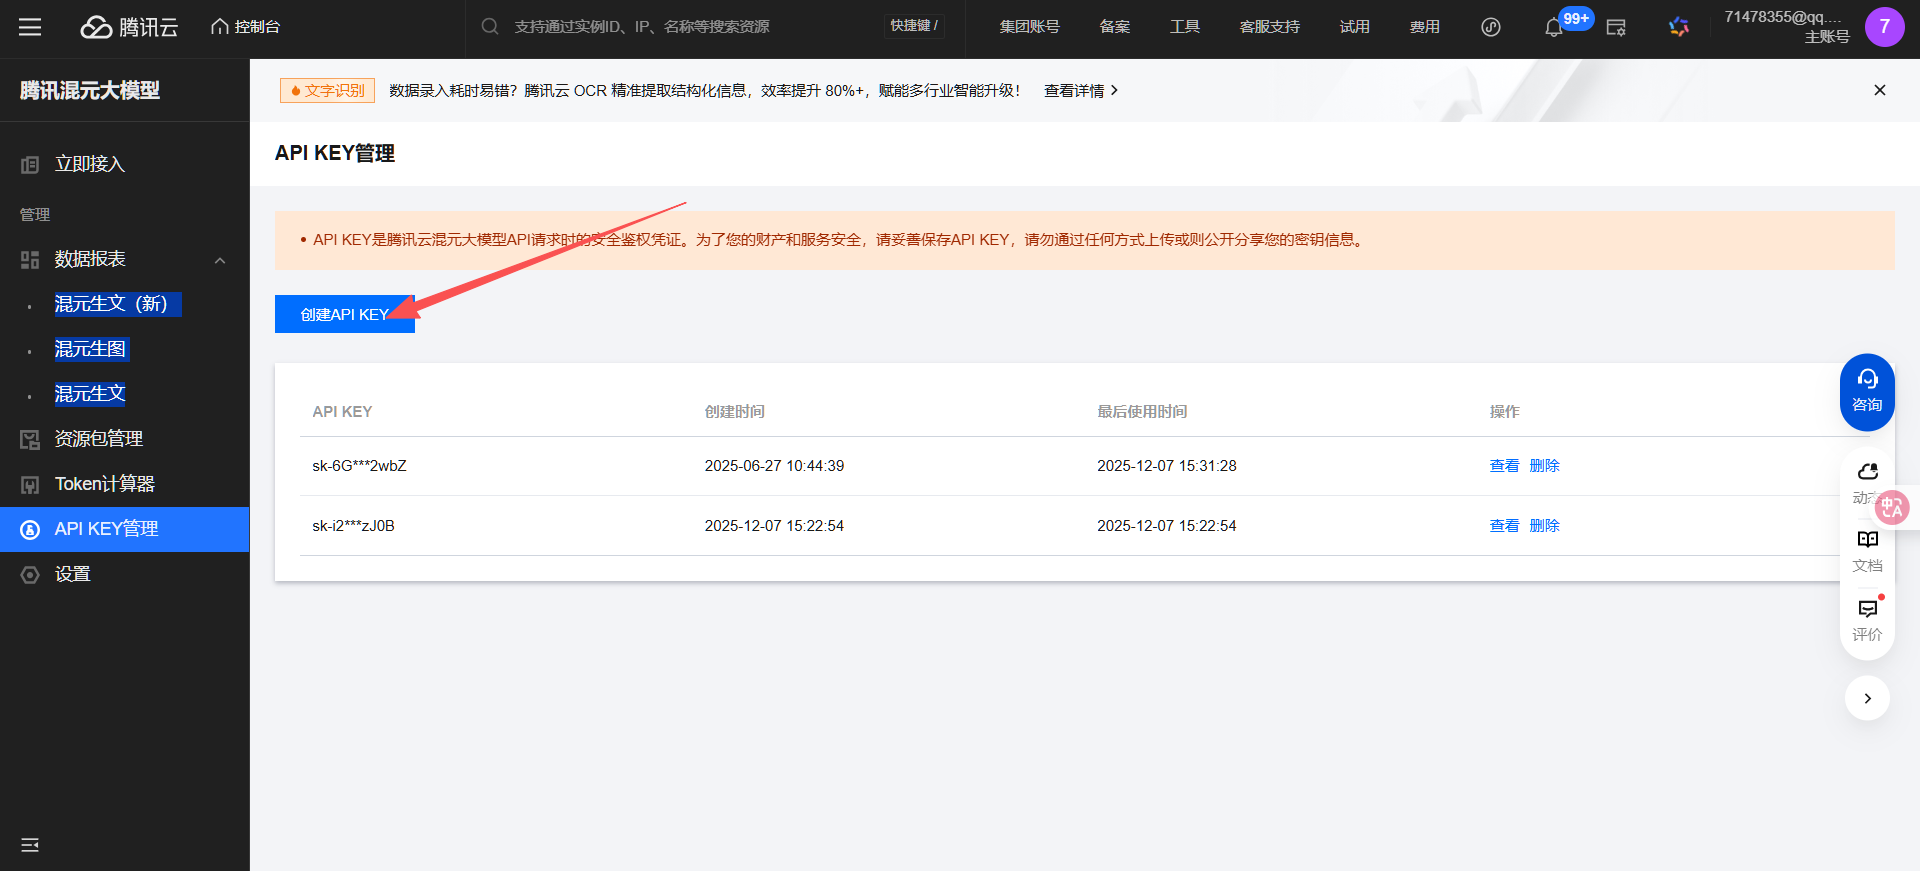
Task: Expand the floating panel right-arrow button
Action: coord(1867,698)
